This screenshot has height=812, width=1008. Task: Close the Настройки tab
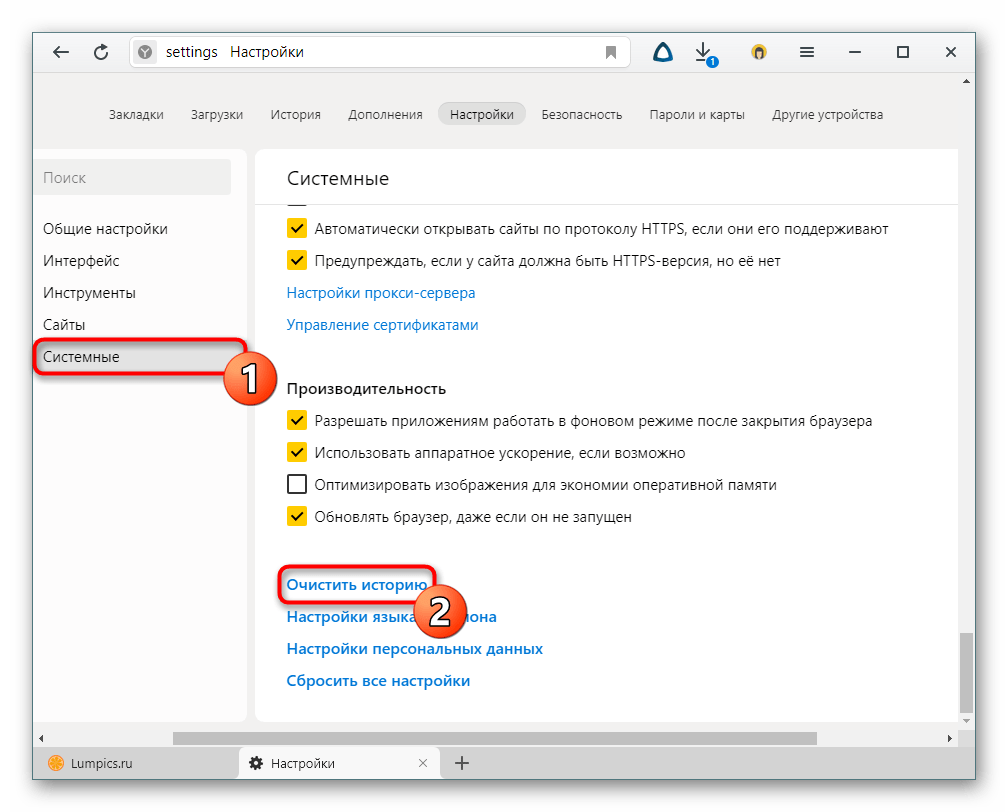coord(424,763)
